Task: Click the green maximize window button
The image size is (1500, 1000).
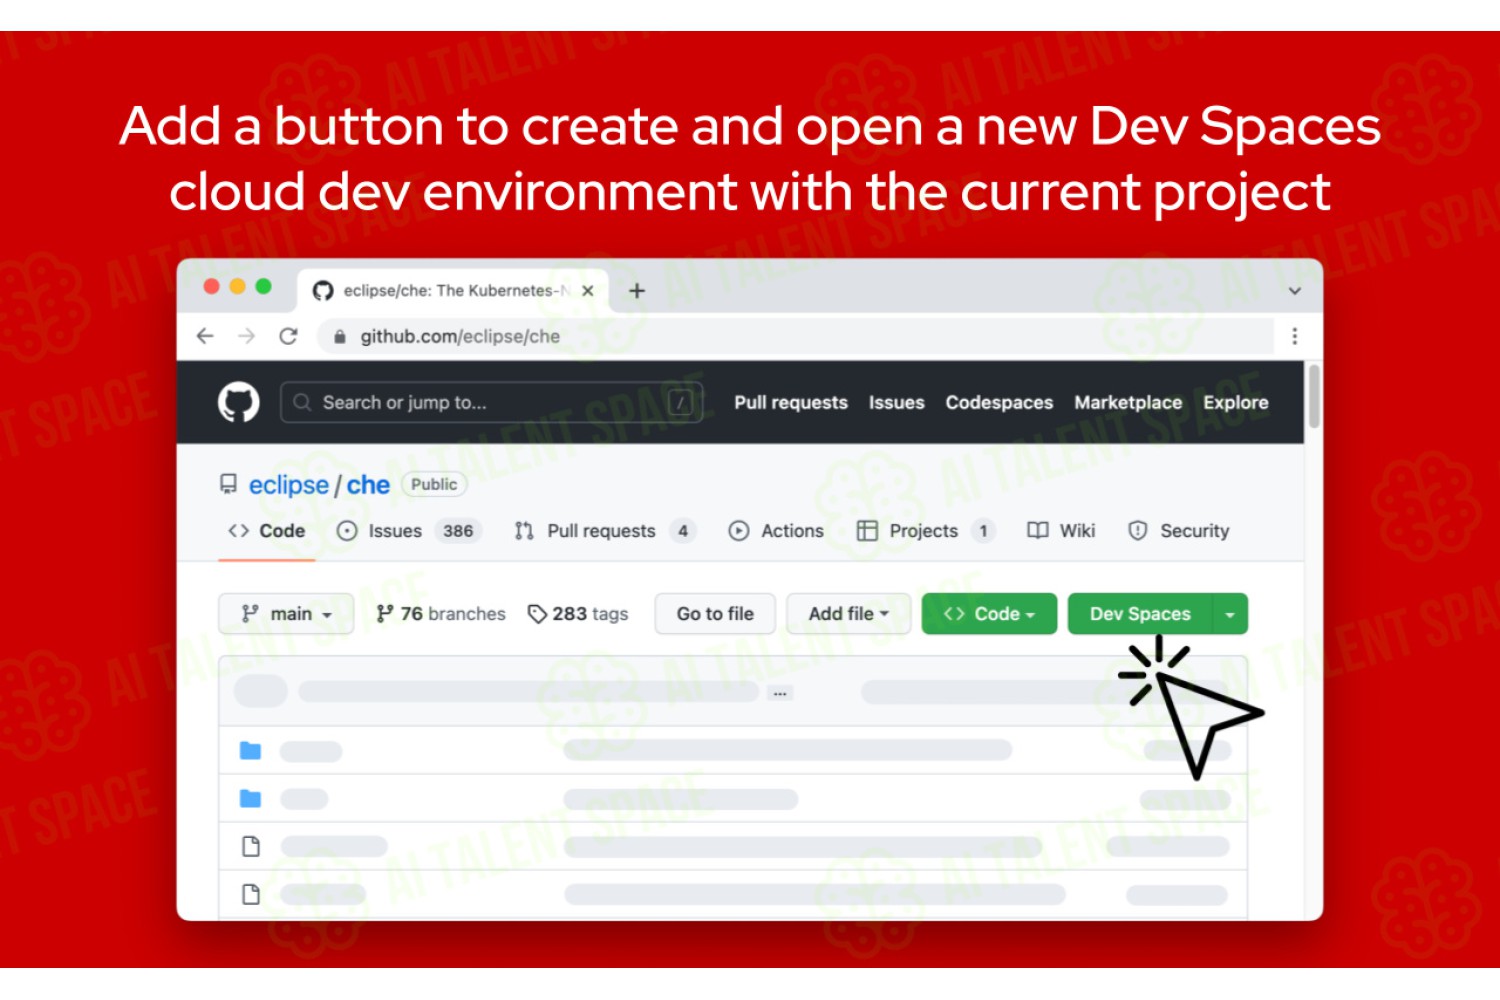Action: 263,286
